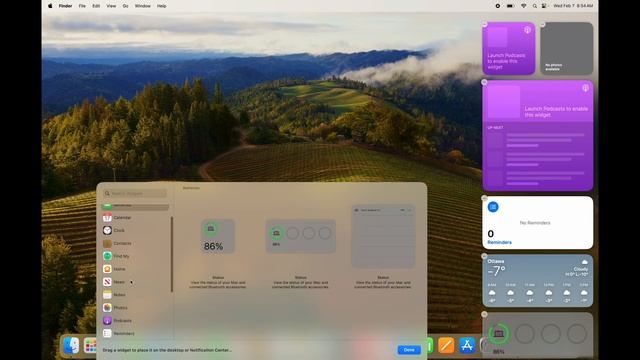Select Notes in the widget app list
This screenshot has width=640, height=360.
pos(135,295)
